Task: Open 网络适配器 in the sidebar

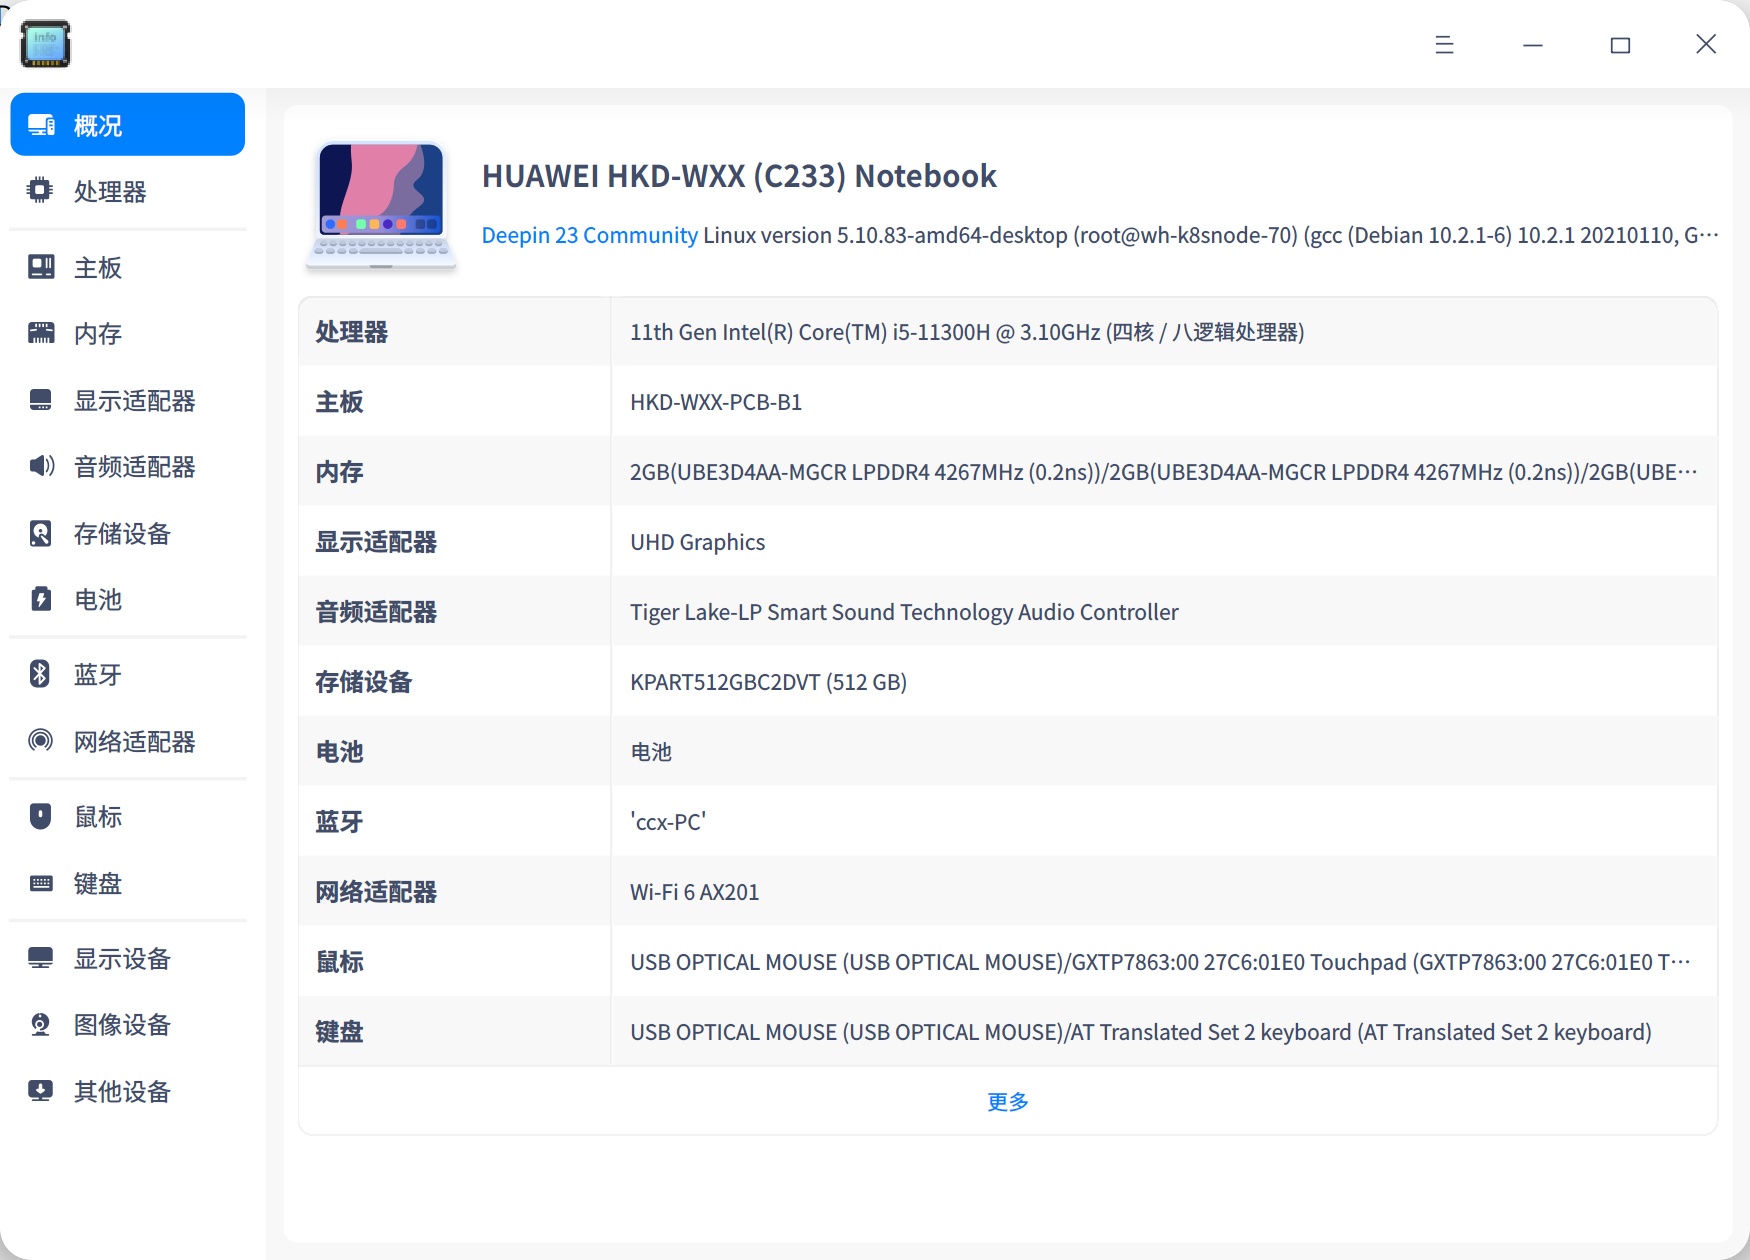Action: pyautogui.click(x=128, y=741)
